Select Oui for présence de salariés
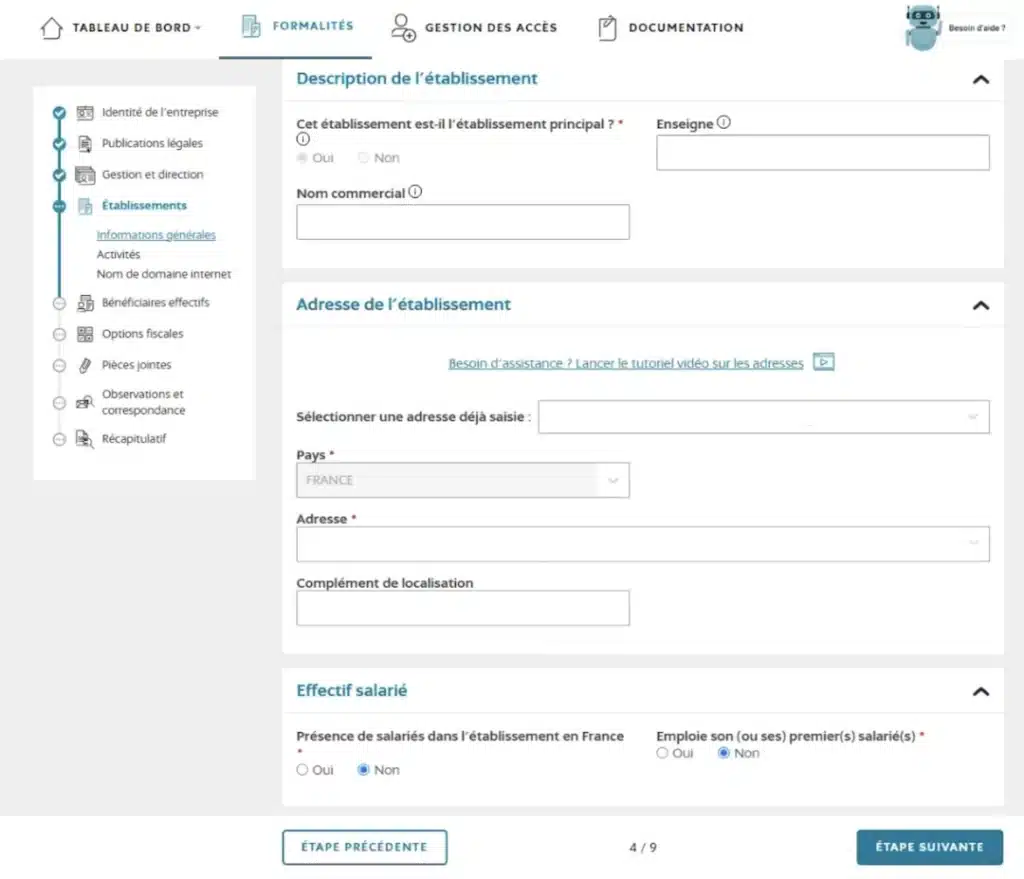This screenshot has width=1024, height=879. (x=301, y=769)
